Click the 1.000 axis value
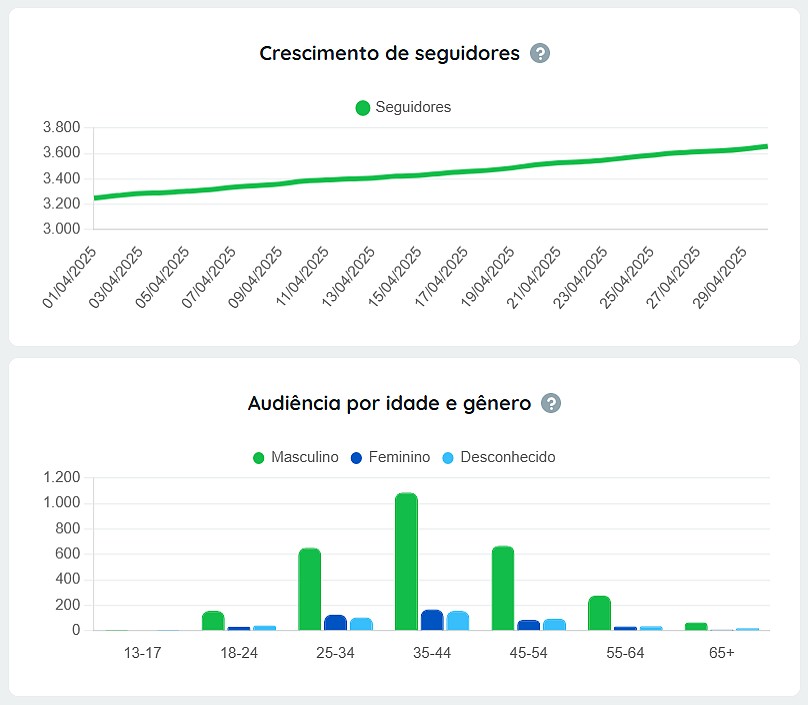The width and height of the screenshot is (808, 705). tap(62, 502)
